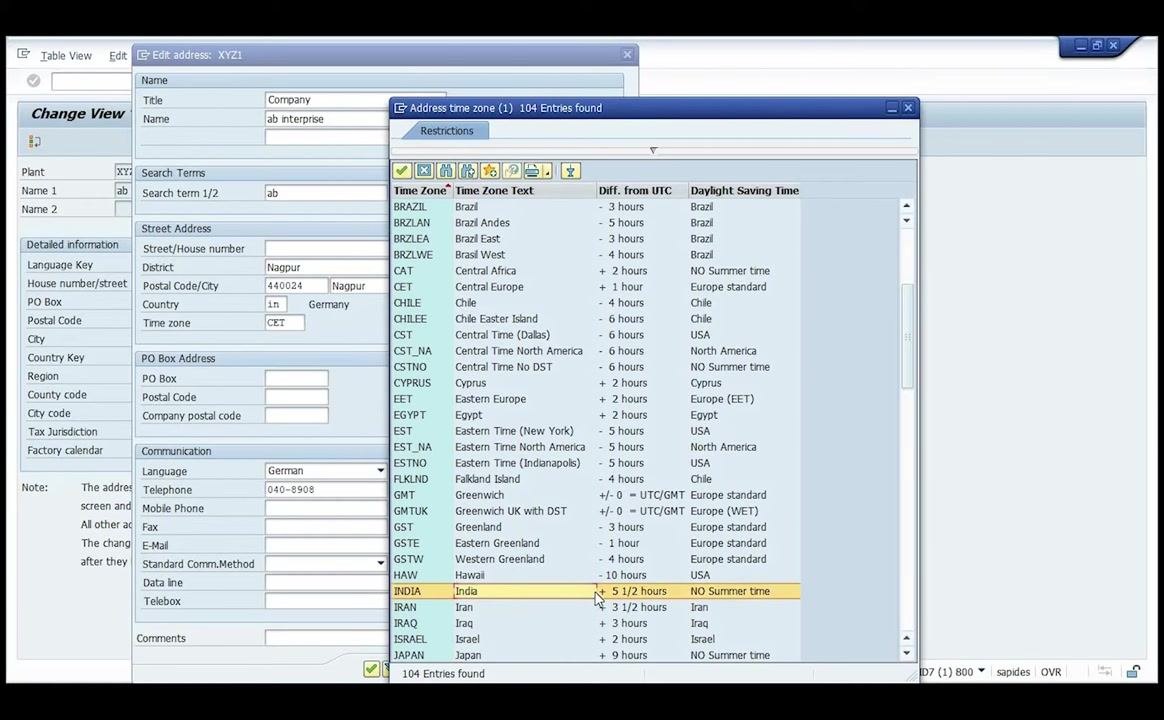Click the Print icon in toolbar
The image size is (1164, 720).
tap(532, 171)
